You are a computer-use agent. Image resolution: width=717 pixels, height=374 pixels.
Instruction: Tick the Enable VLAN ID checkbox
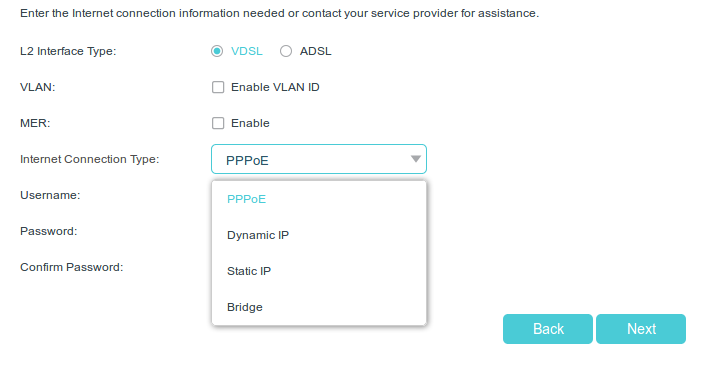pos(218,87)
